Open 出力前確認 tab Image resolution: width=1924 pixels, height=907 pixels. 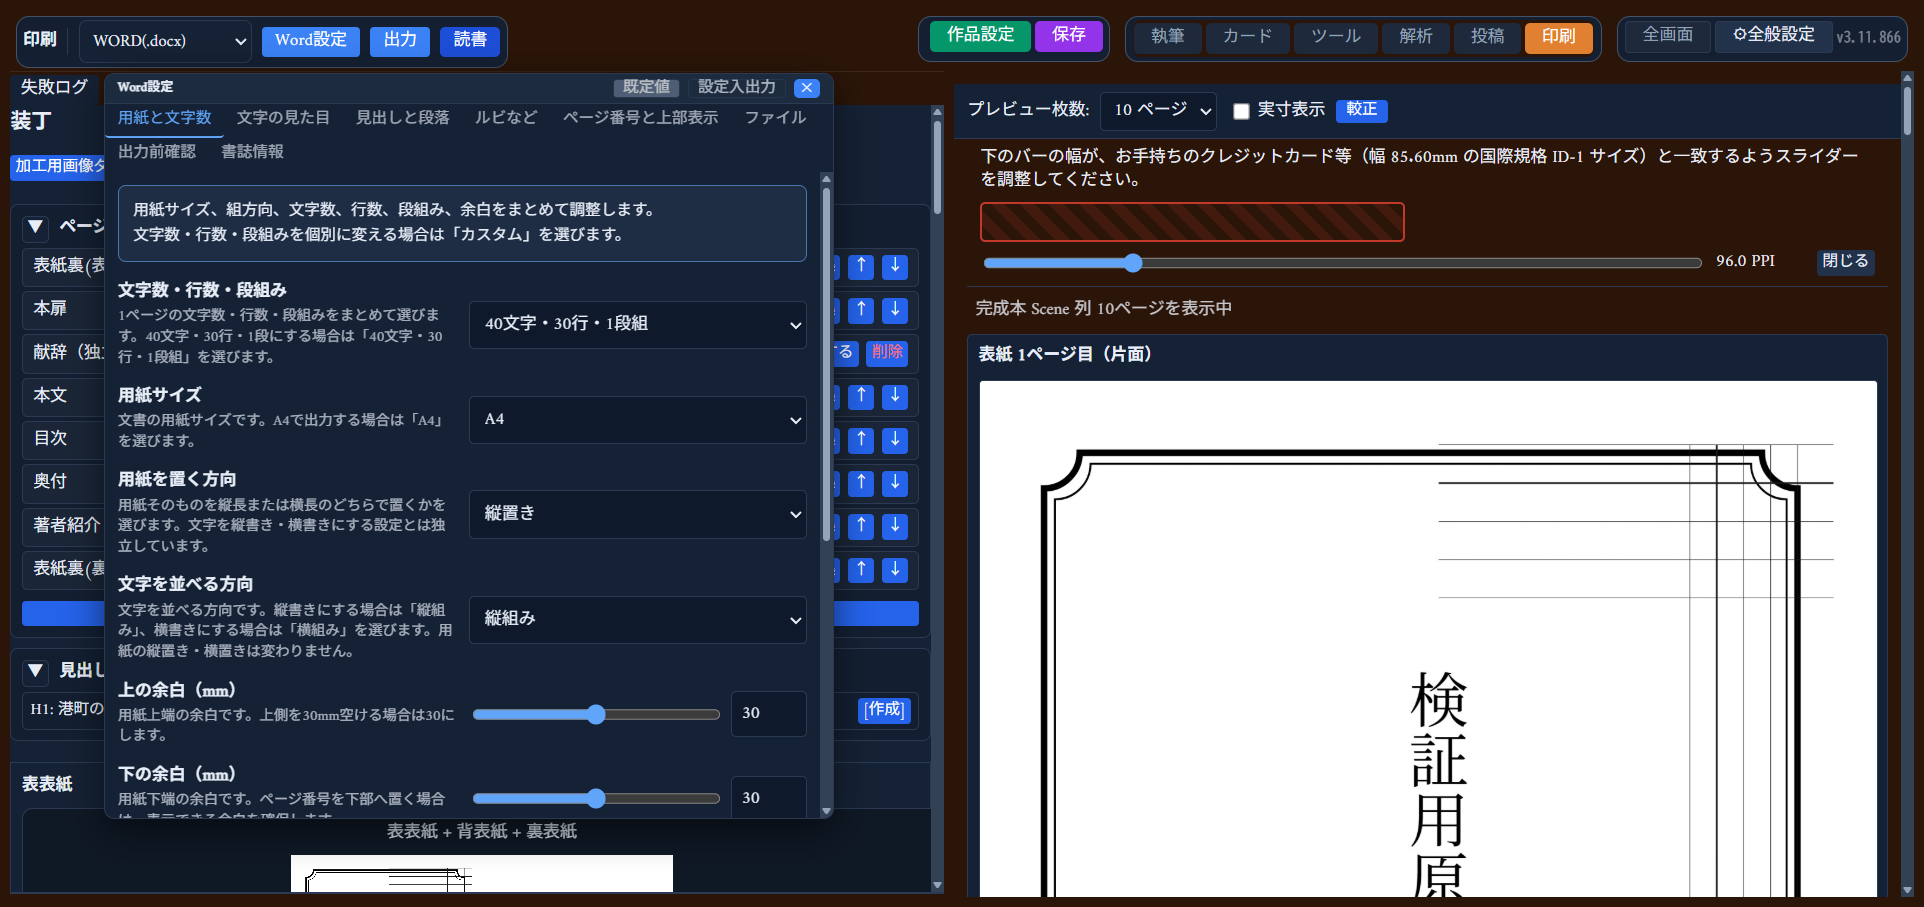[157, 152]
